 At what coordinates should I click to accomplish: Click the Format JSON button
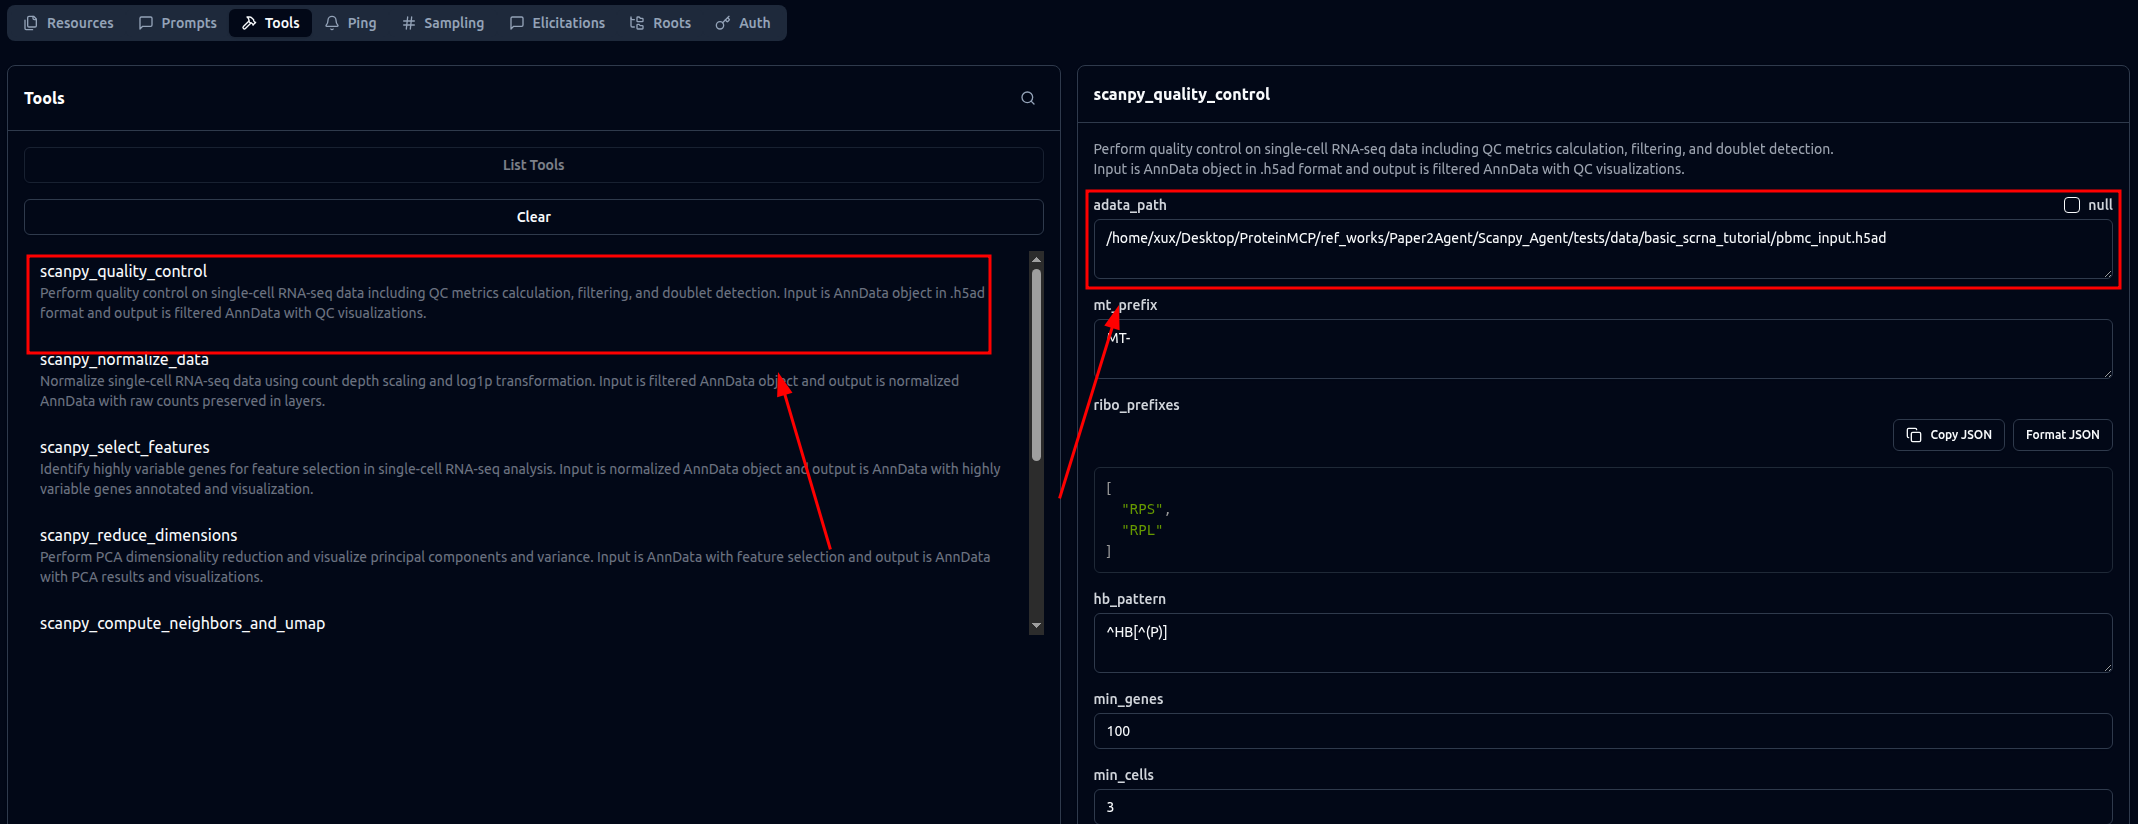coord(2062,435)
